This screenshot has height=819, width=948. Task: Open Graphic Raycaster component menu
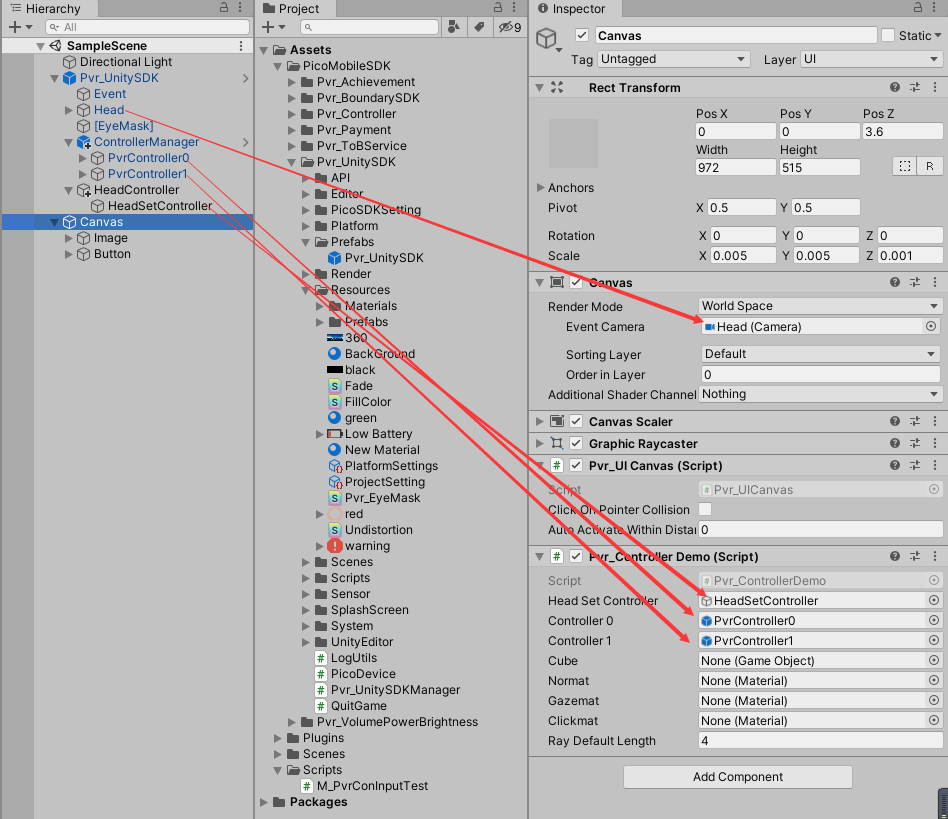[x=935, y=443]
